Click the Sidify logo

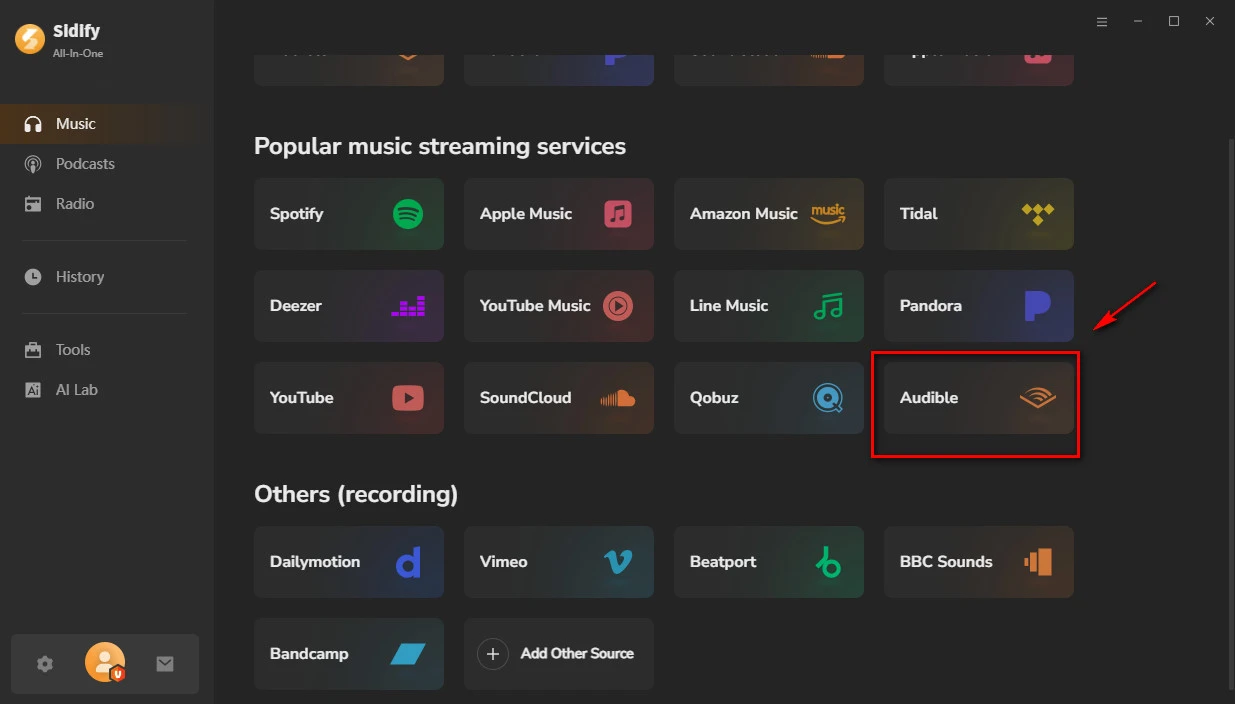(29, 39)
